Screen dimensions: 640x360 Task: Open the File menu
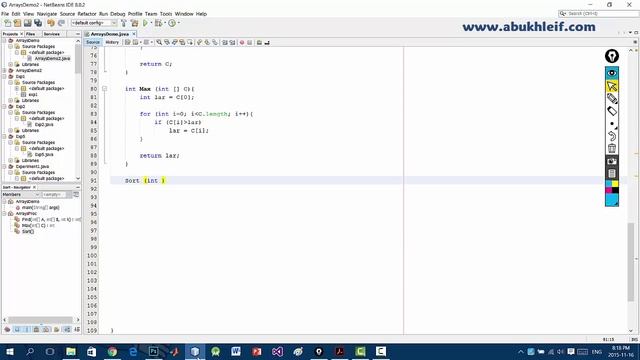click(x=5, y=14)
